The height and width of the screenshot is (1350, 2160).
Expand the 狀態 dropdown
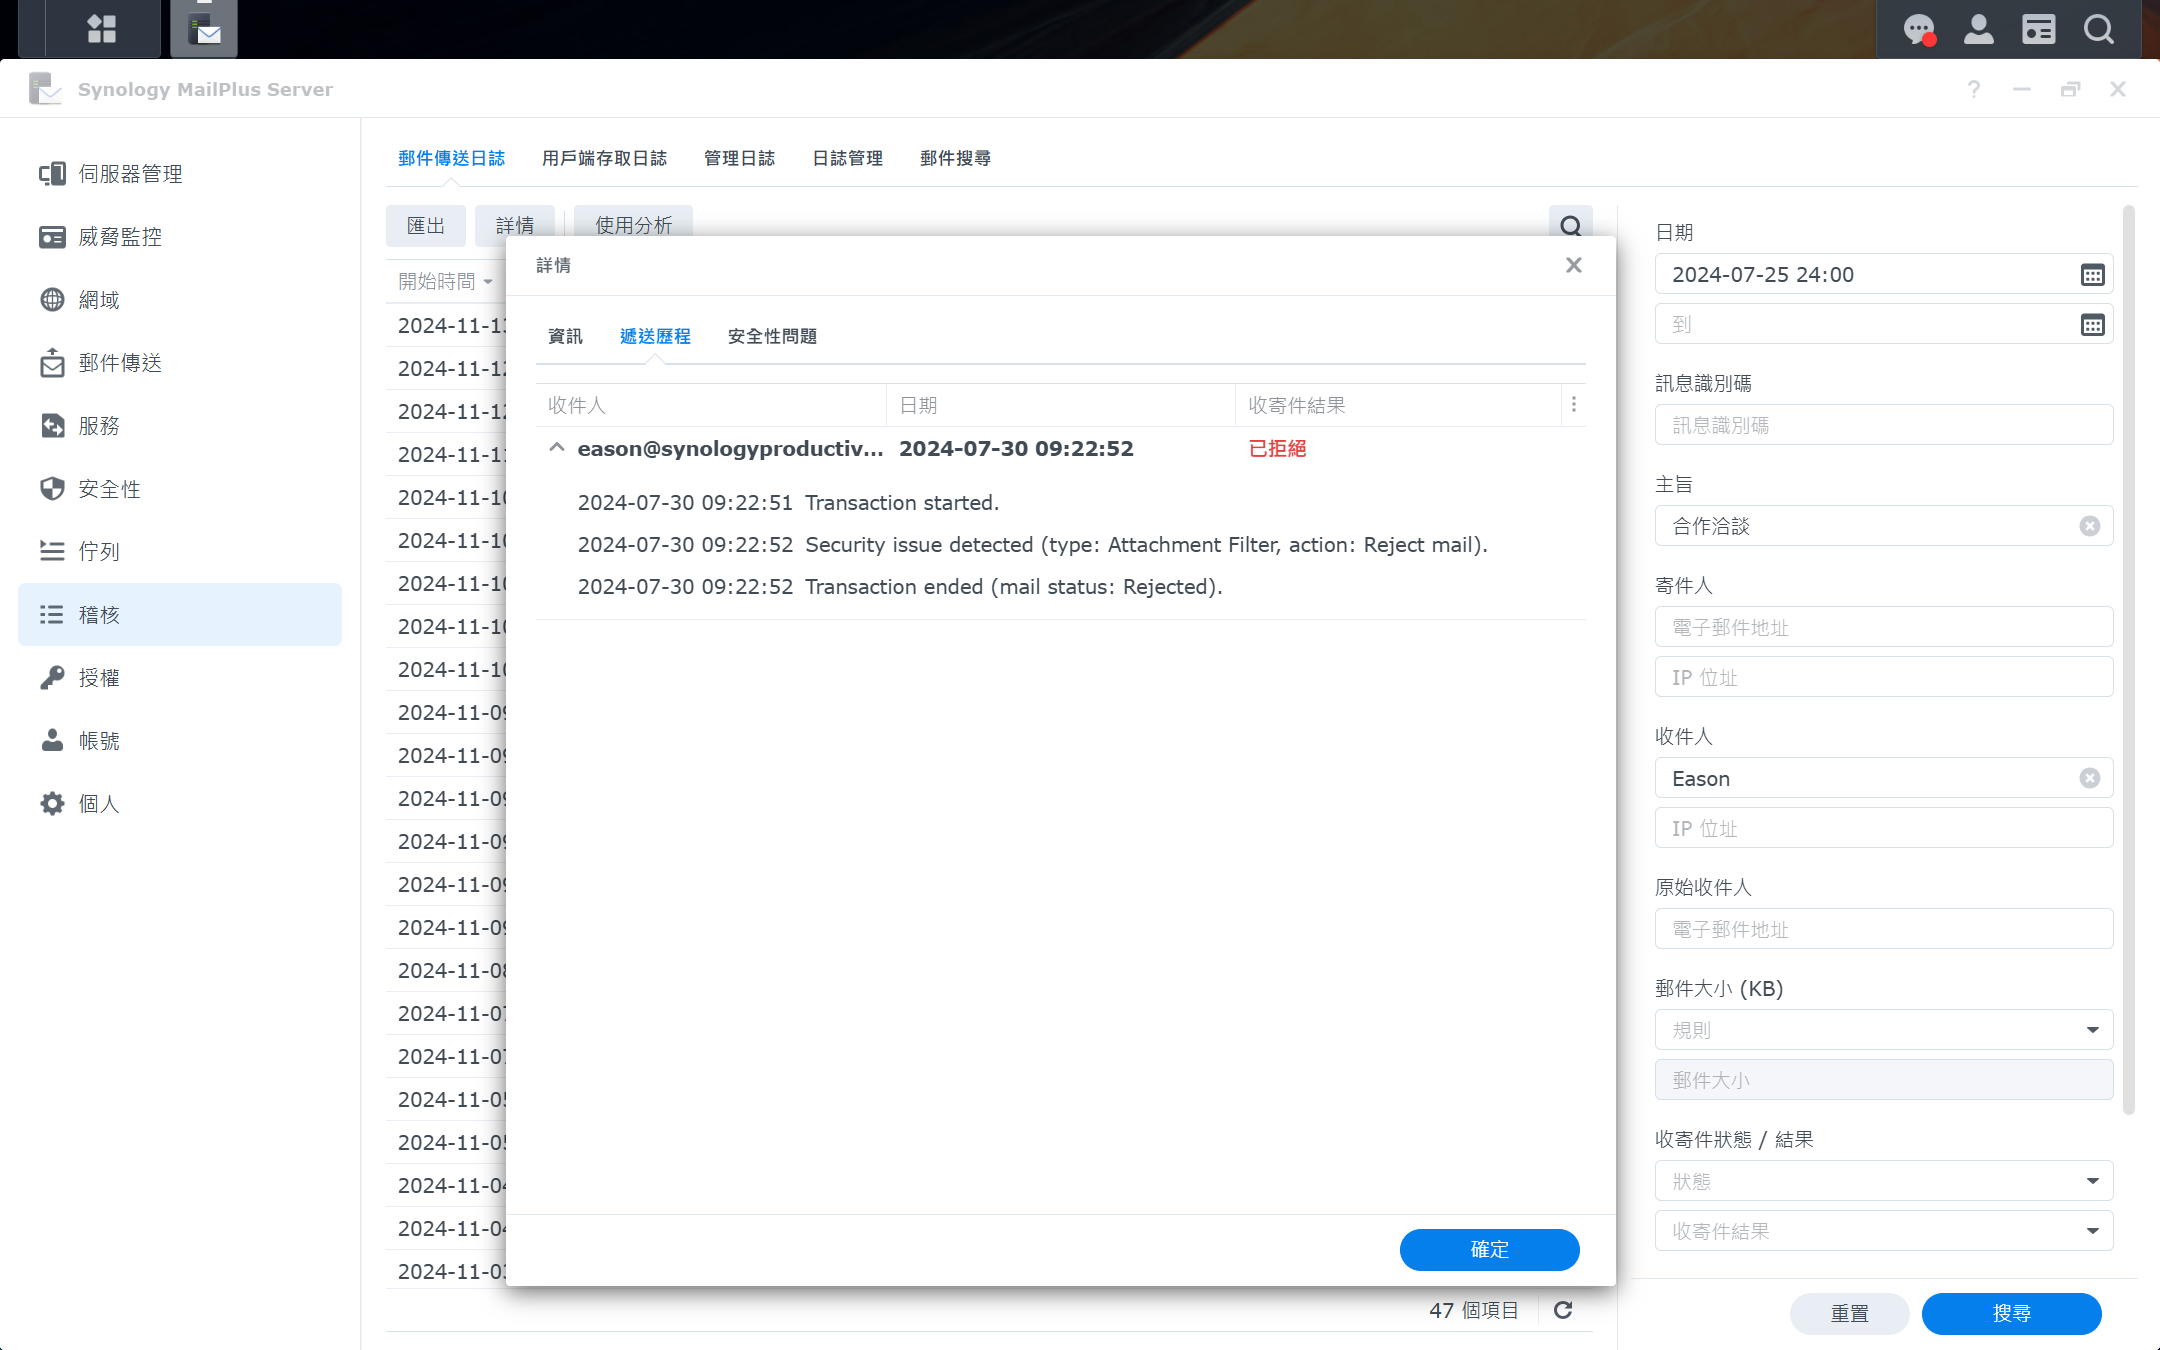coord(2093,1180)
